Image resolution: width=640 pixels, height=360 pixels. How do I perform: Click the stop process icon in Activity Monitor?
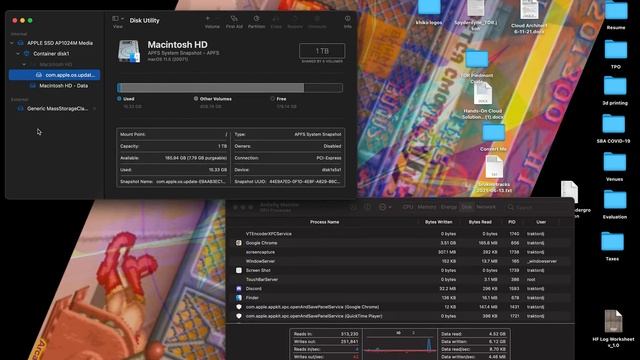point(353,207)
